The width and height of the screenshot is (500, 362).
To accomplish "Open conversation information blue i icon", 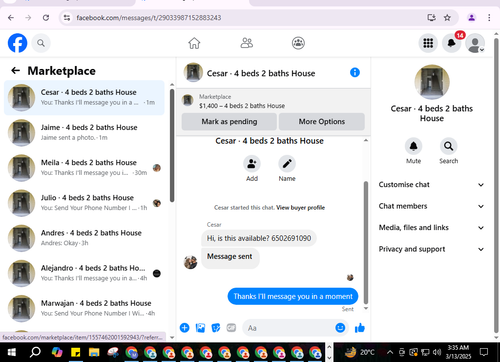I will pyautogui.click(x=355, y=72).
